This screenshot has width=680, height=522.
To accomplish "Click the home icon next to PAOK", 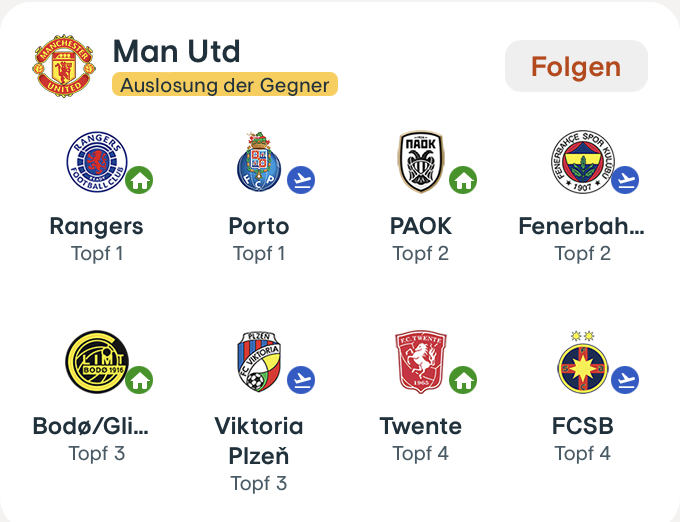I will pyautogui.click(x=463, y=180).
